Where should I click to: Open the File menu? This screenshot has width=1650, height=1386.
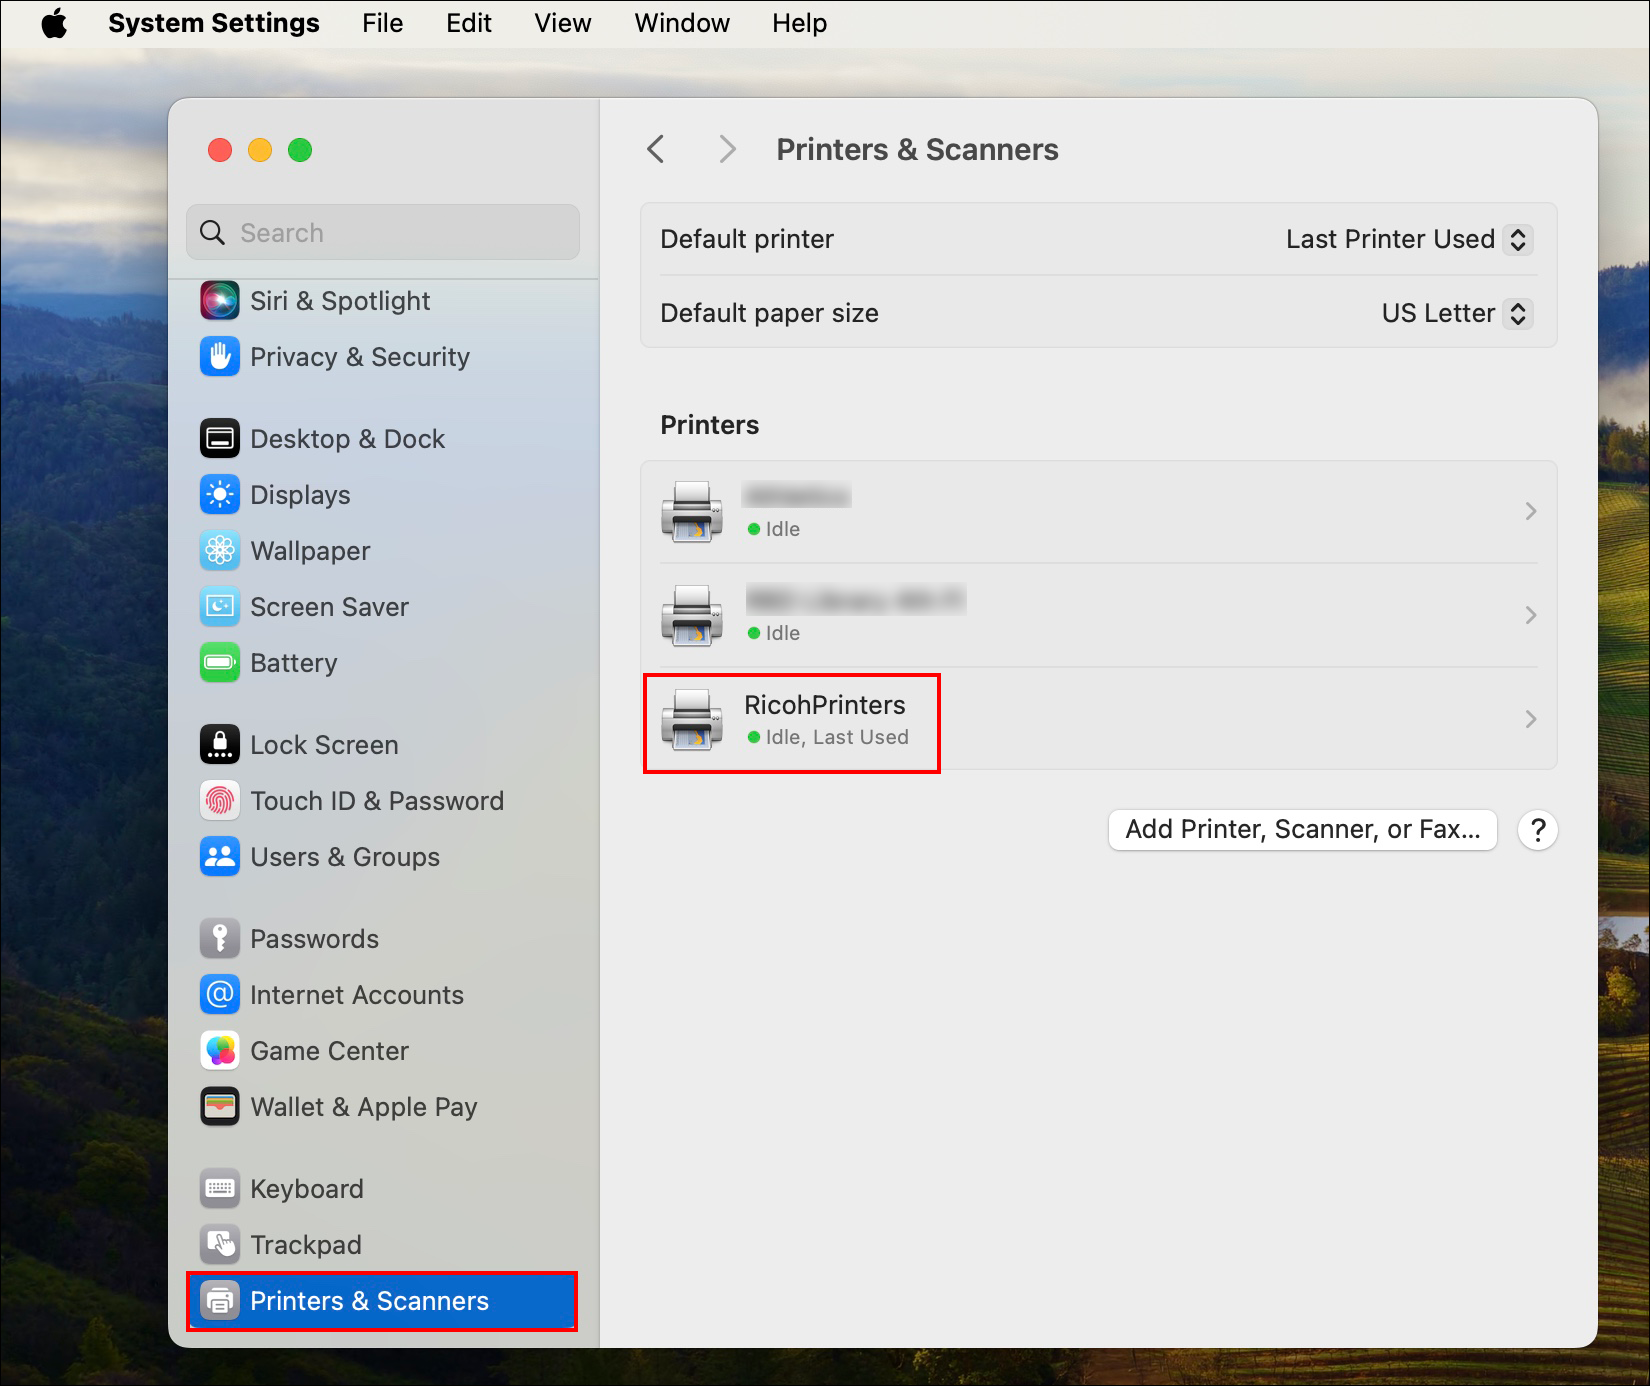tap(382, 23)
